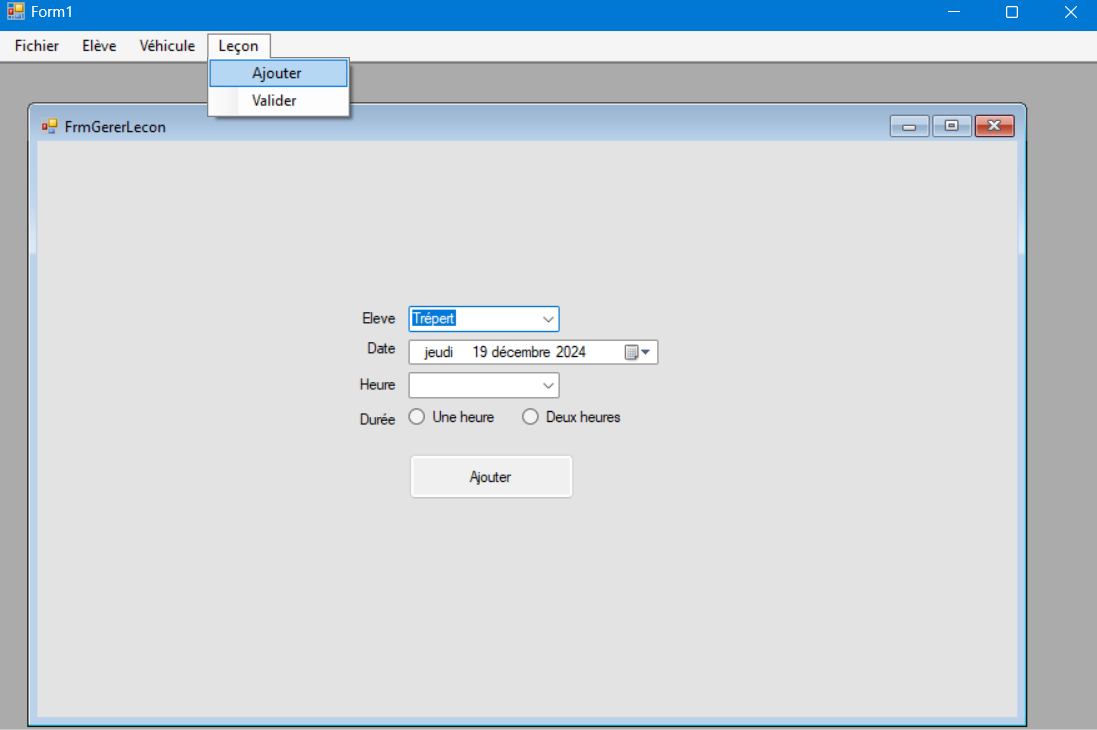Select the Une heure radio button
The width and height of the screenshot is (1097, 730).
(417, 417)
